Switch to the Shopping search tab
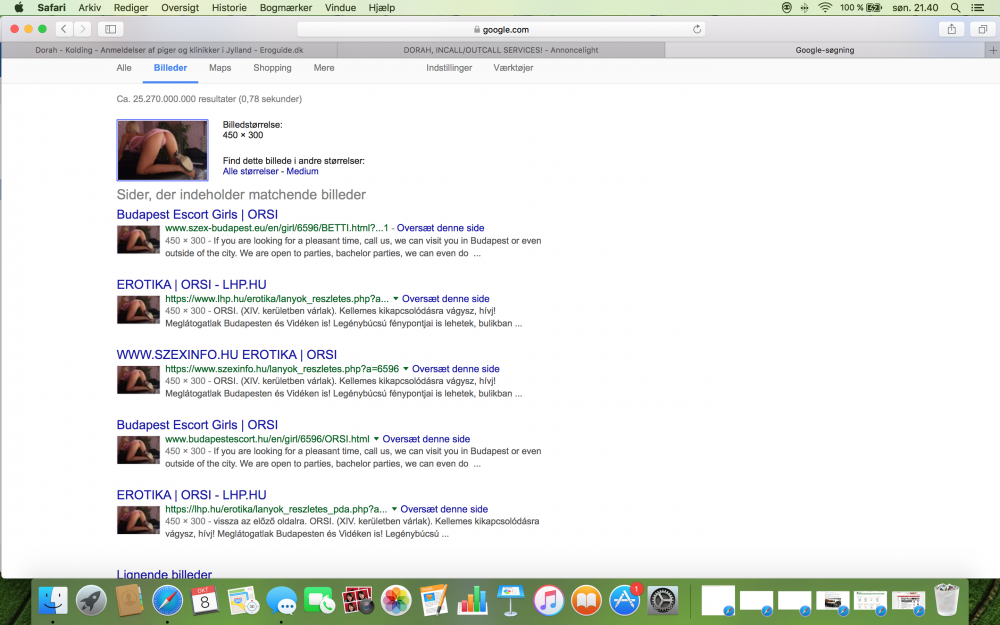This screenshot has width=1000, height=625. point(272,68)
